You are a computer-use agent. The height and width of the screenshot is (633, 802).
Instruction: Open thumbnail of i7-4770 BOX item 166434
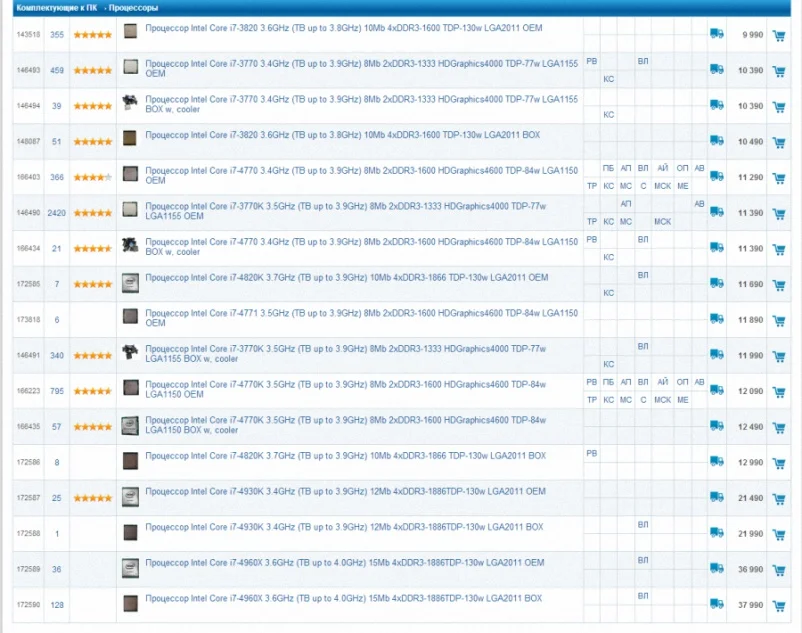tap(130, 245)
